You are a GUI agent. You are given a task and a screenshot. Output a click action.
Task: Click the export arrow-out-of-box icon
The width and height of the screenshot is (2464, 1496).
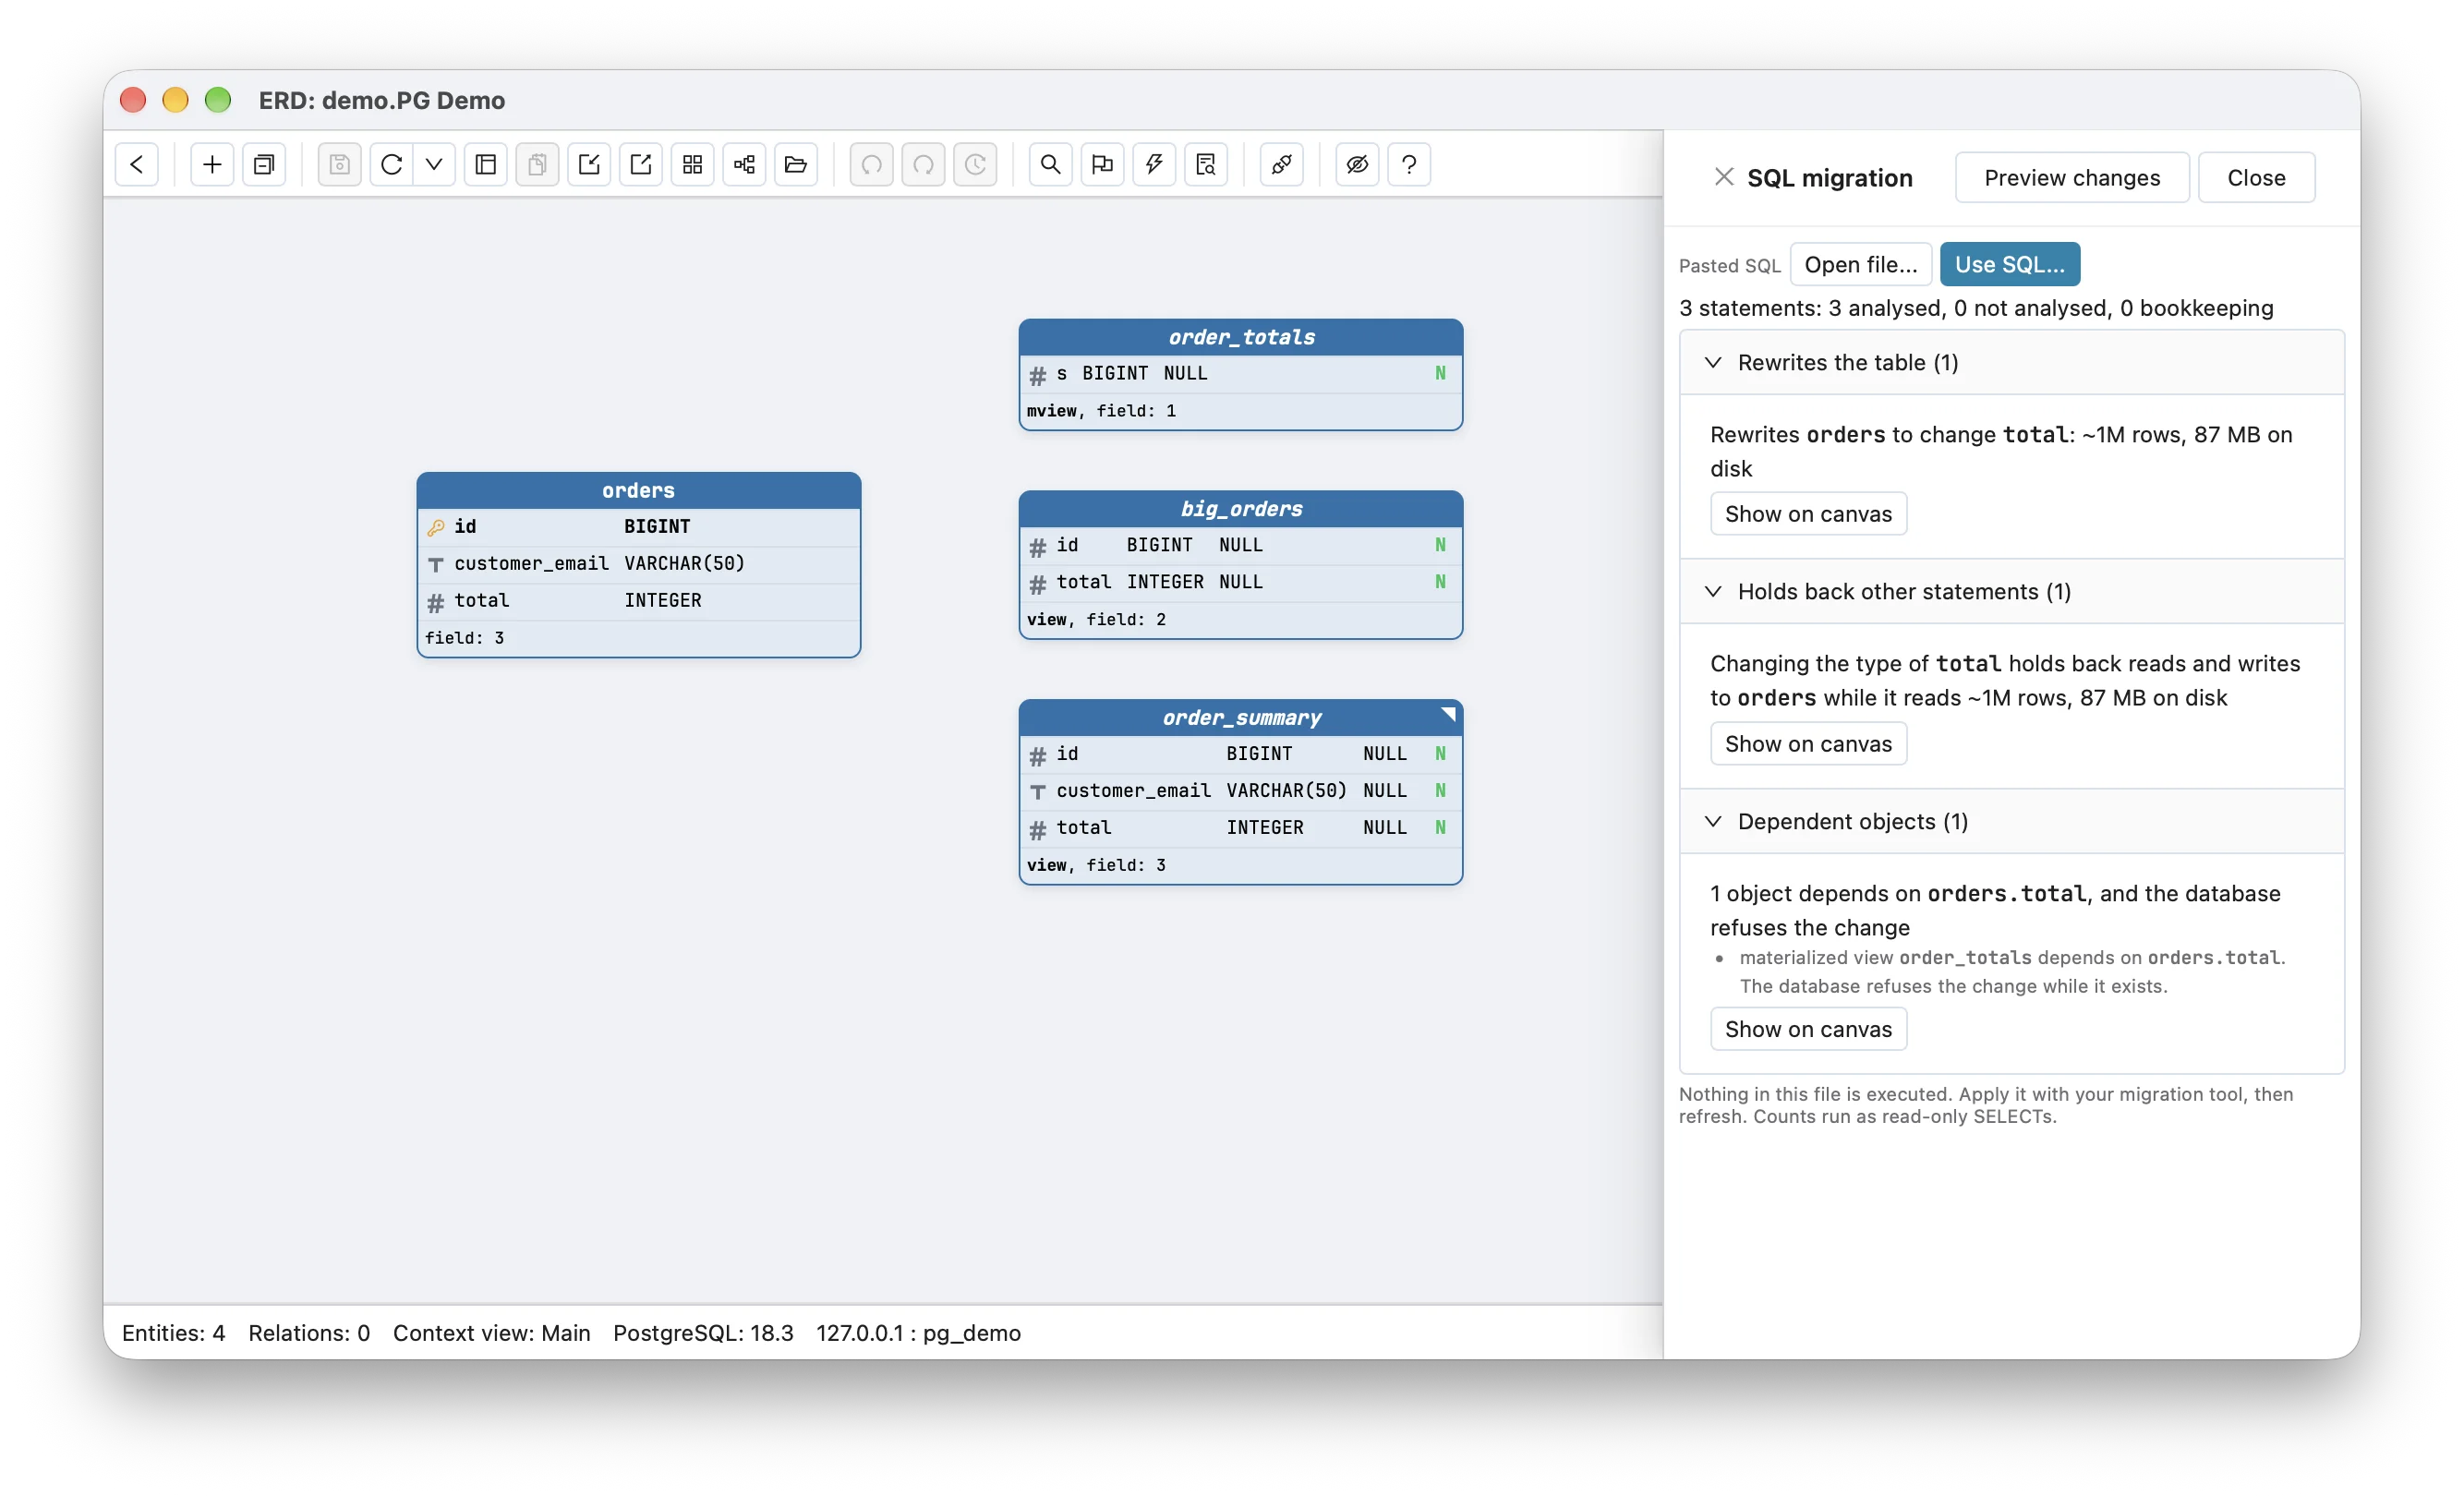click(641, 164)
